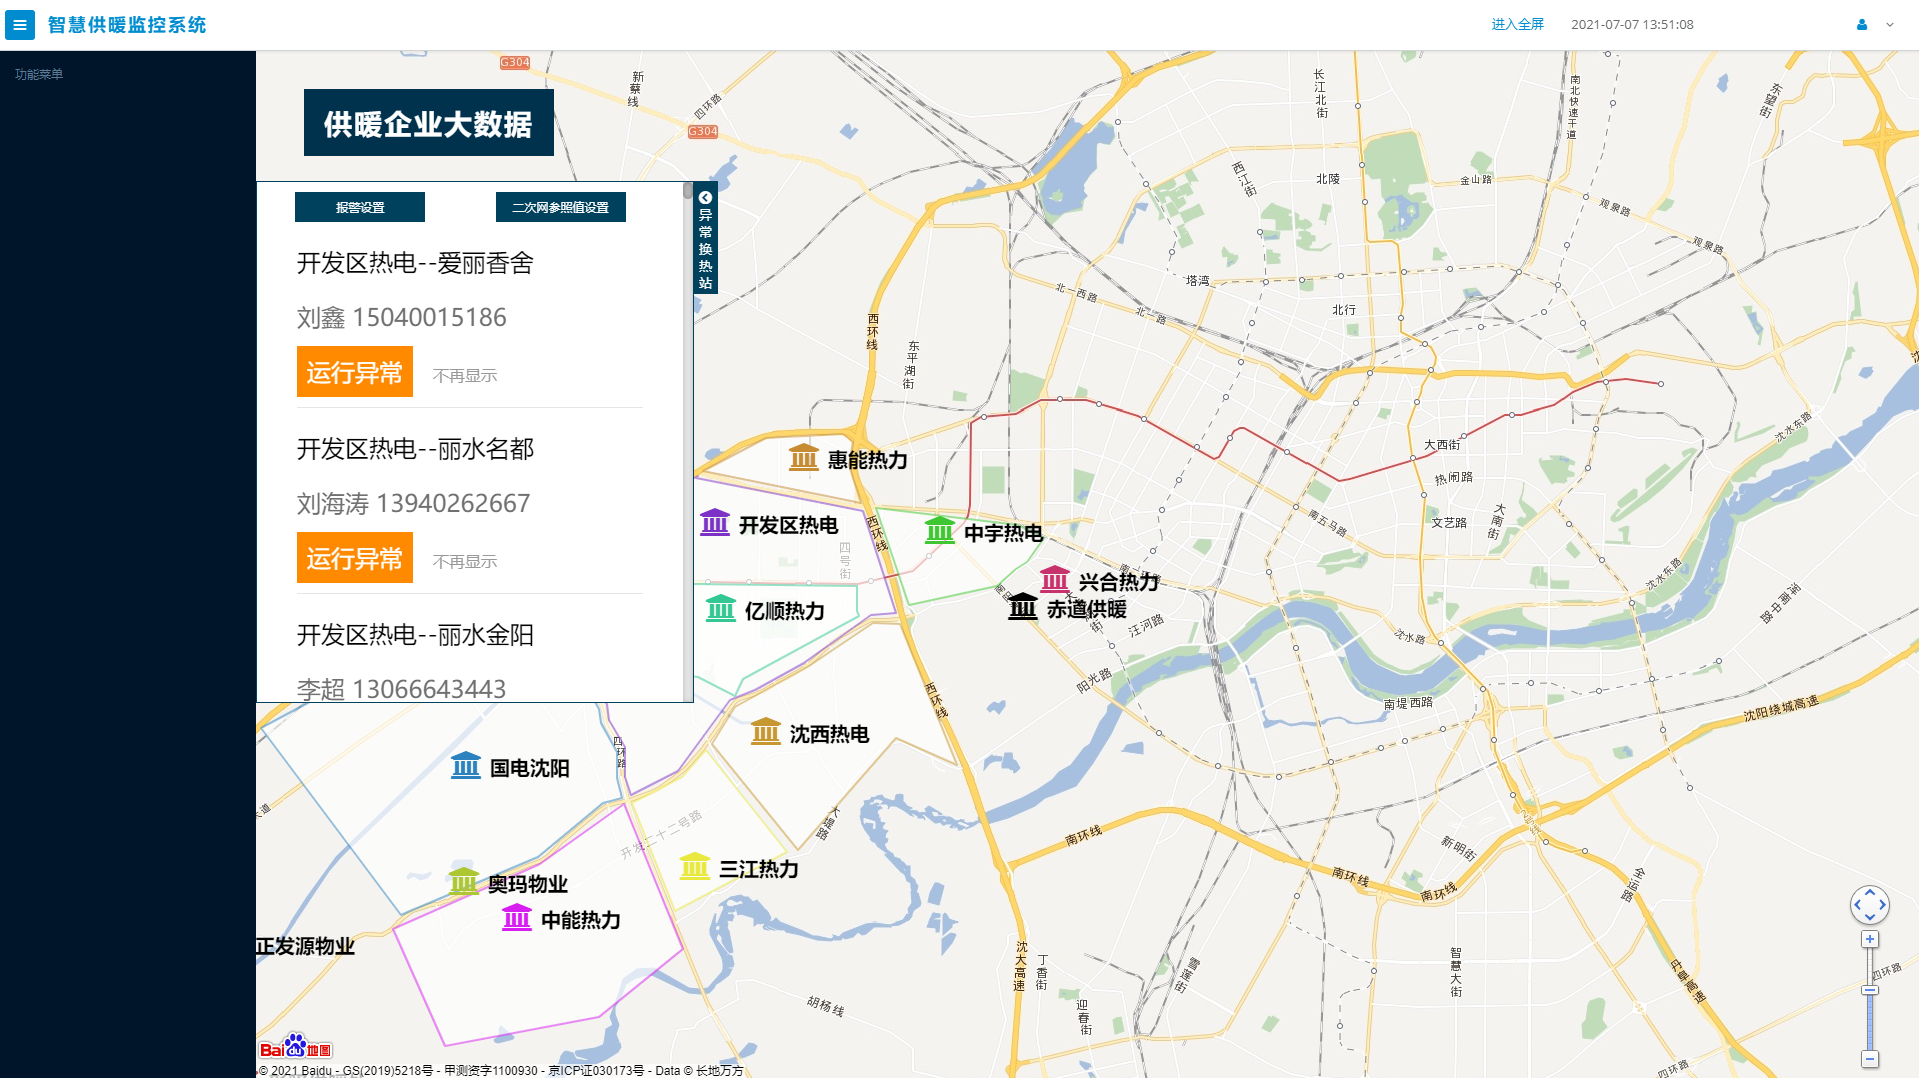The height and width of the screenshot is (1078, 1919).
Task: Open 报警设置 alarm settings
Action: click(360, 207)
